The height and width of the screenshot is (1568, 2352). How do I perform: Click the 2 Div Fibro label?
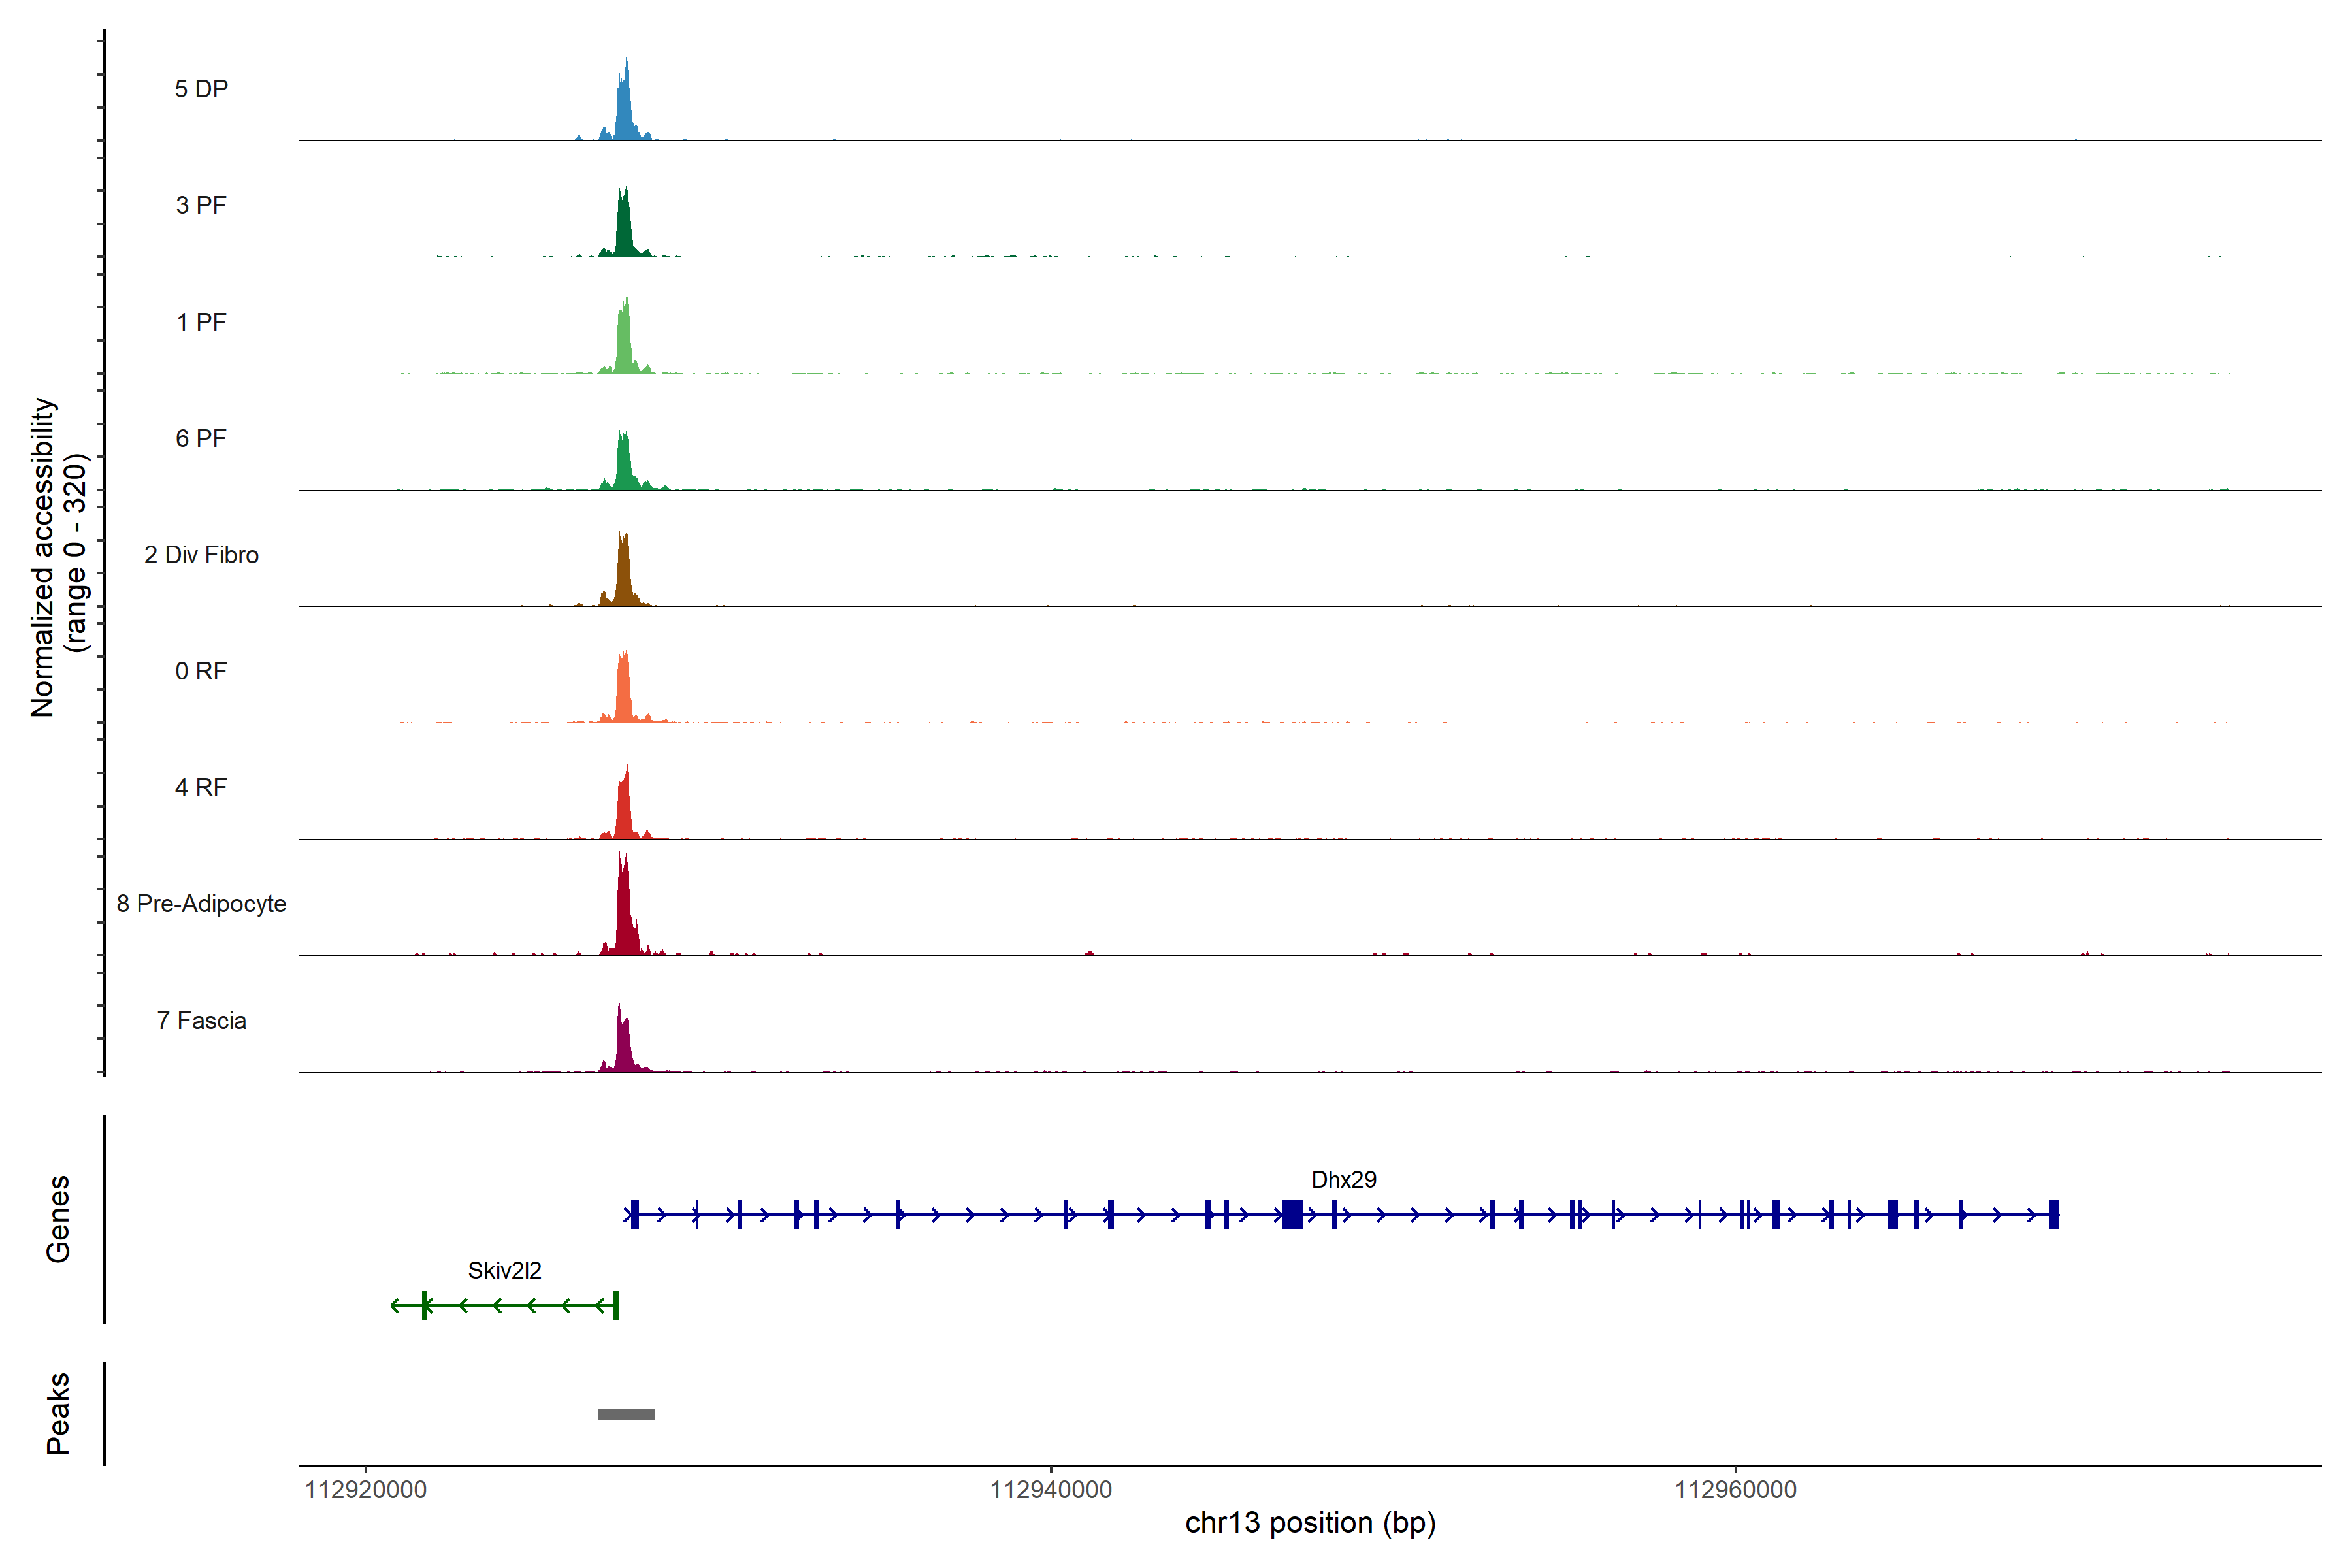pos(201,555)
